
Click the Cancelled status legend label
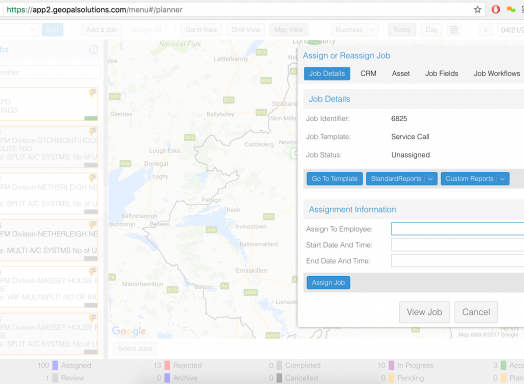click(x=301, y=378)
